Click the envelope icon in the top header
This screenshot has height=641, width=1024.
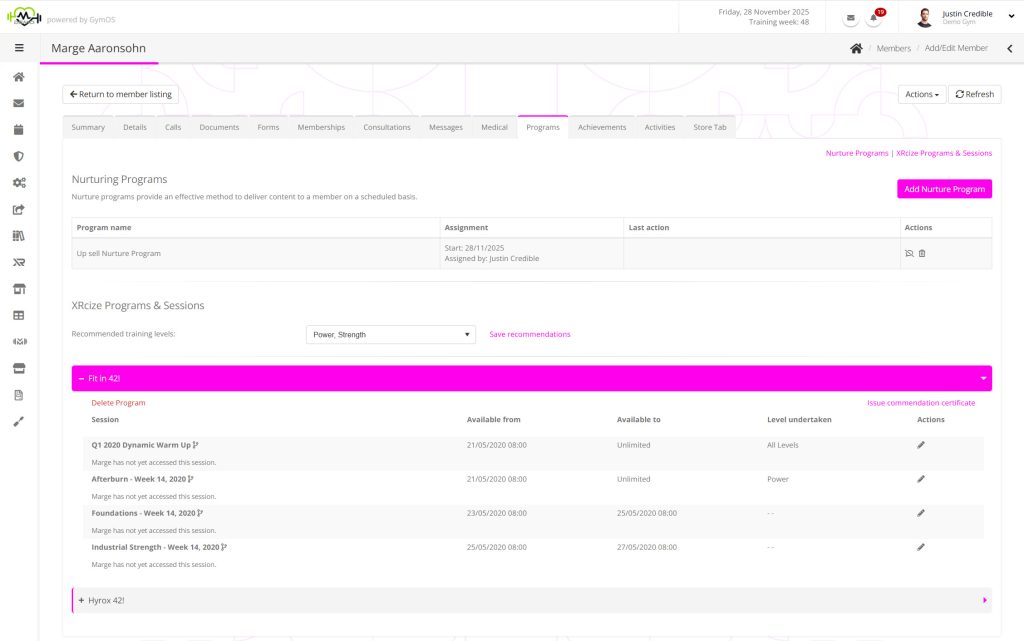click(850, 18)
